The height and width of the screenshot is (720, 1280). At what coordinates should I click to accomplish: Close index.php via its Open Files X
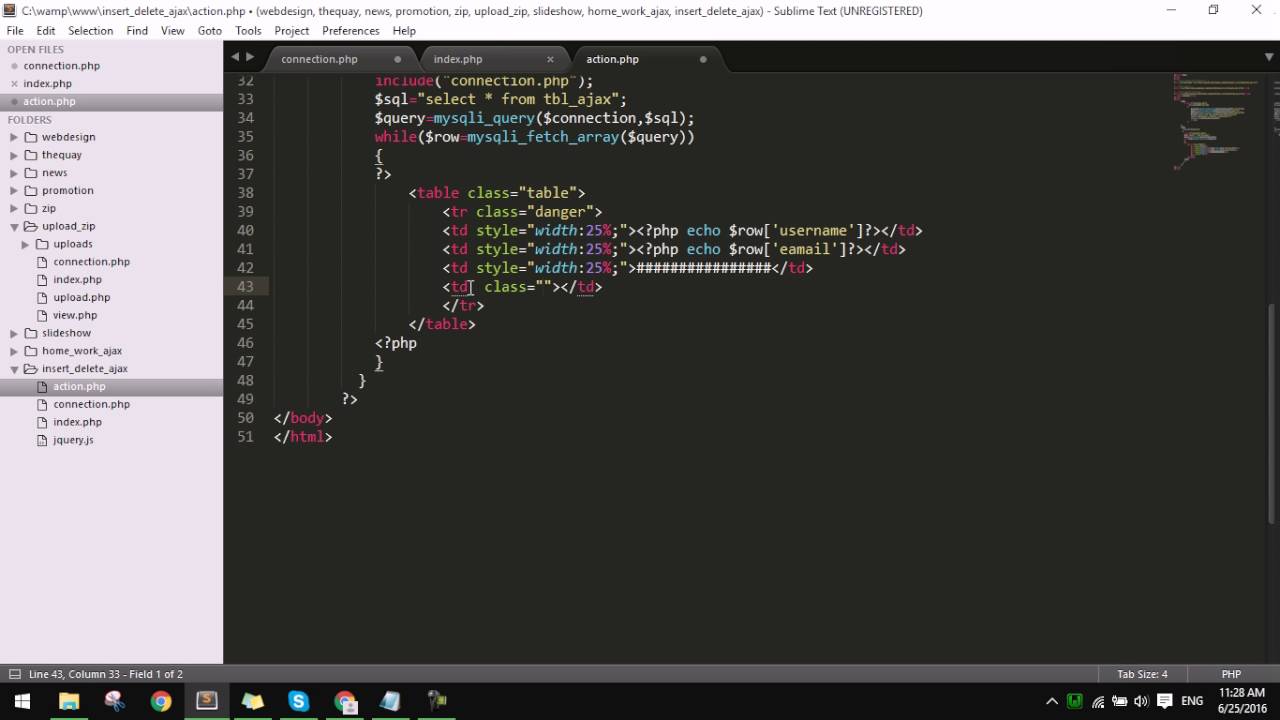[14, 84]
